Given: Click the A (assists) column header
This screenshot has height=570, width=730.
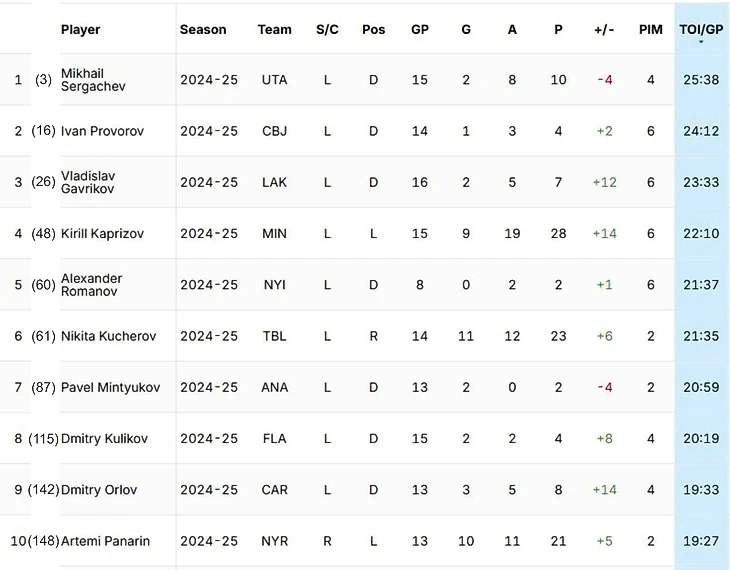Looking at the screenshot, I should [x=512, y=30].
